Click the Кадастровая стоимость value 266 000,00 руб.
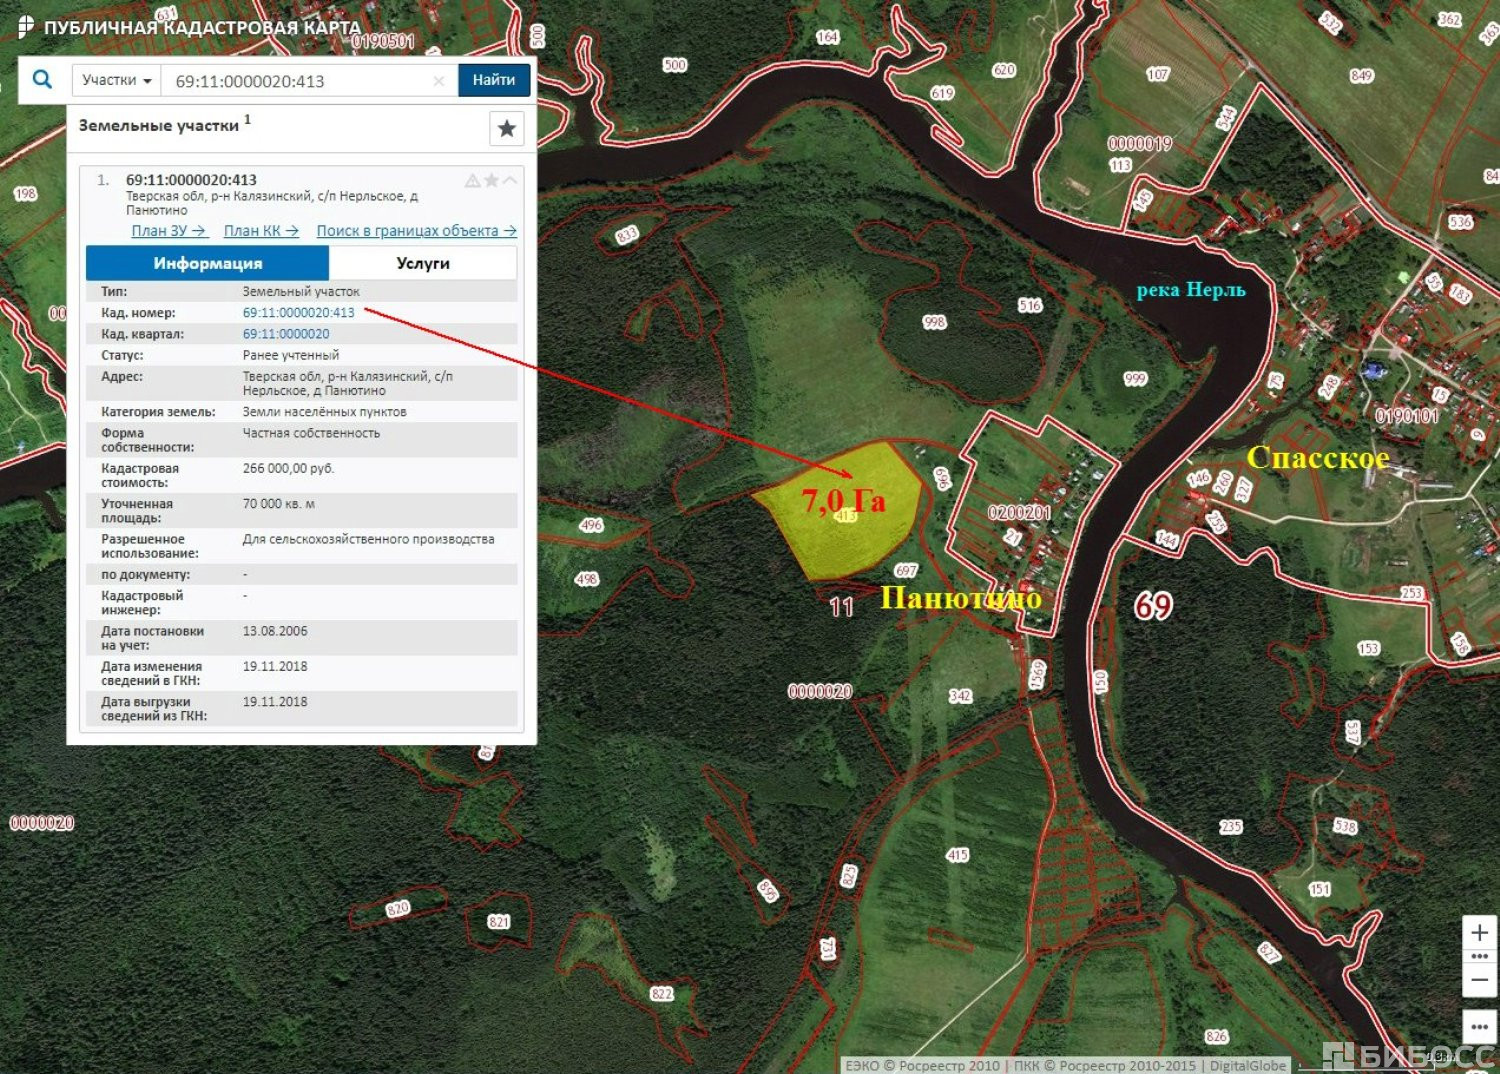Image resolution: width=1500 pixels, height=1074 pixels. pos(288,469)
